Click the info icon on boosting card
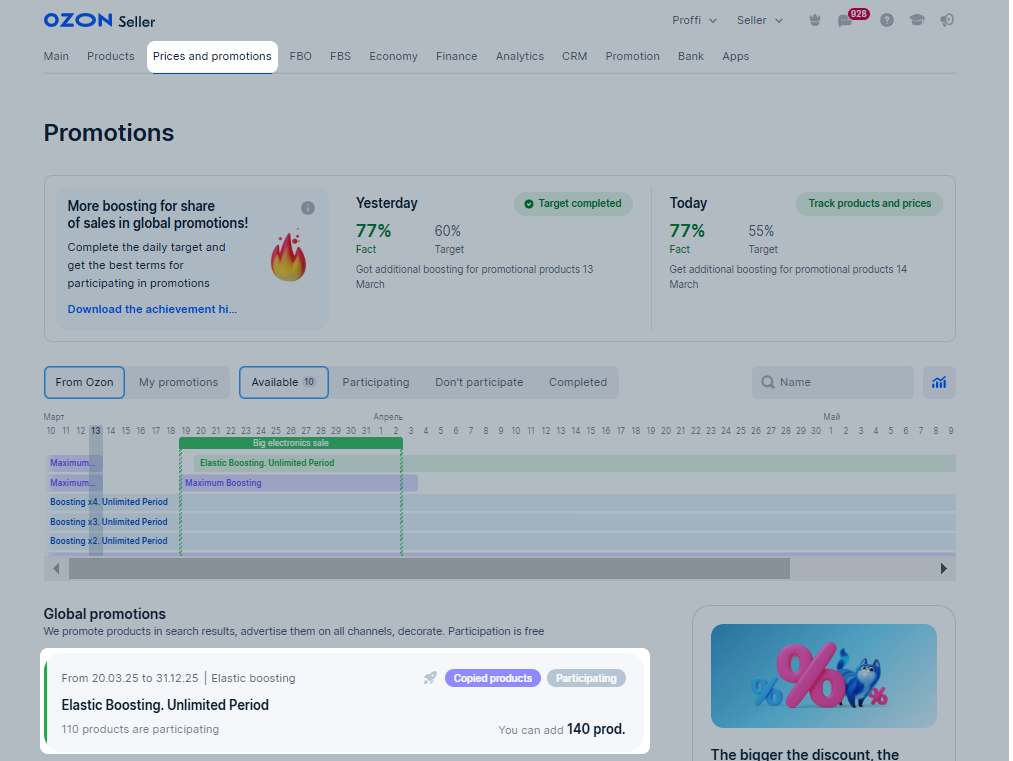This screenshot has height=761, width=1013. click(x=308, y=208)
